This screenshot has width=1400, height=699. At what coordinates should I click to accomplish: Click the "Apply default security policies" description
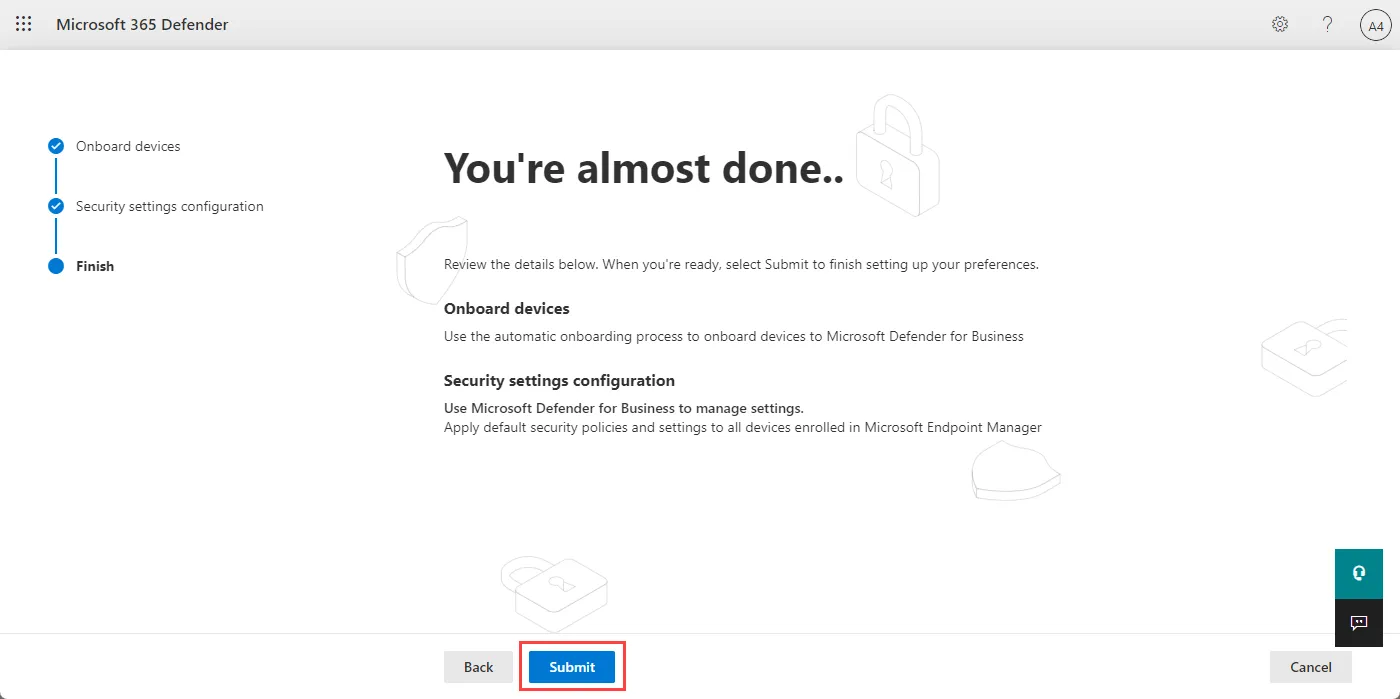[x=743, y=427]
